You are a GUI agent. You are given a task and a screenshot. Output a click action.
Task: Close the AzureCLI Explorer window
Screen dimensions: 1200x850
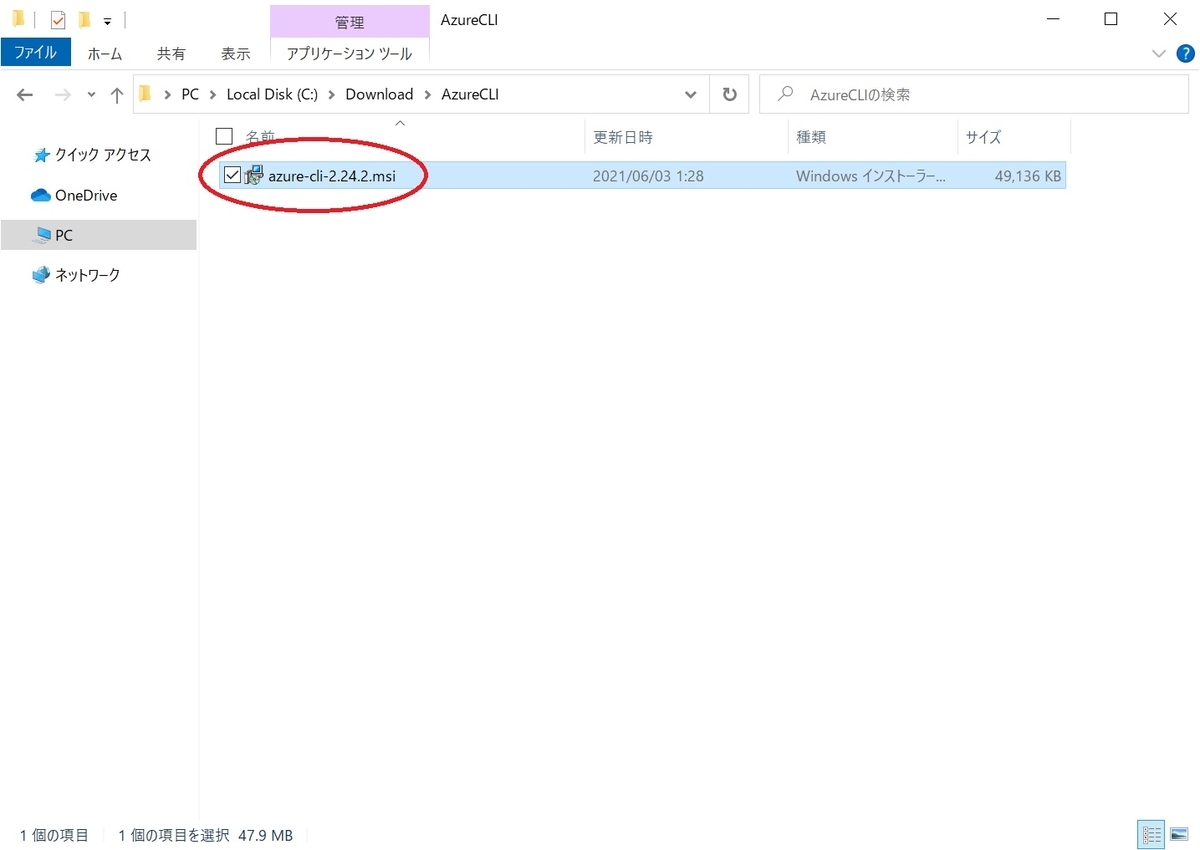(x=1170, y=19)
